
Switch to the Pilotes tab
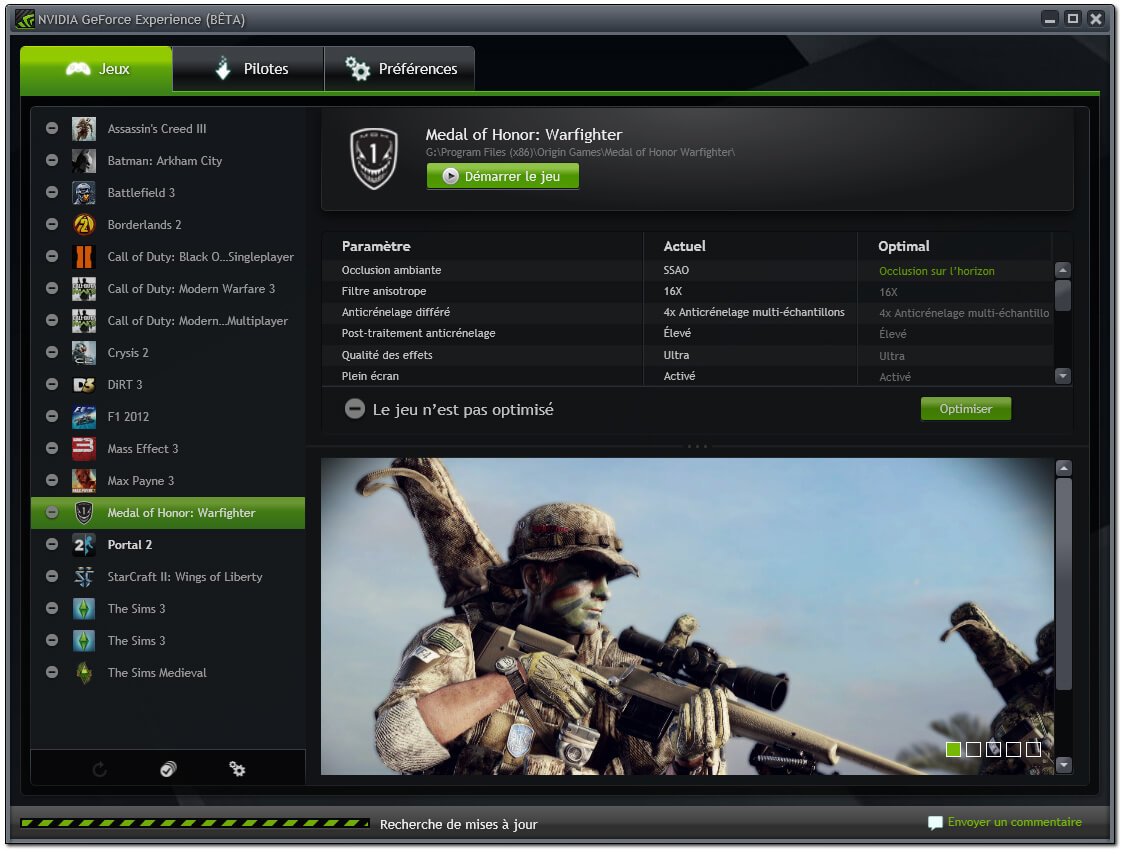(249, 69)
